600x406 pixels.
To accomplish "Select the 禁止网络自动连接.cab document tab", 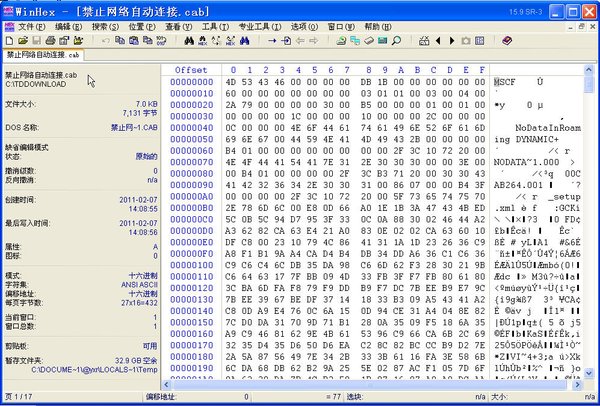I will (43, 55).
